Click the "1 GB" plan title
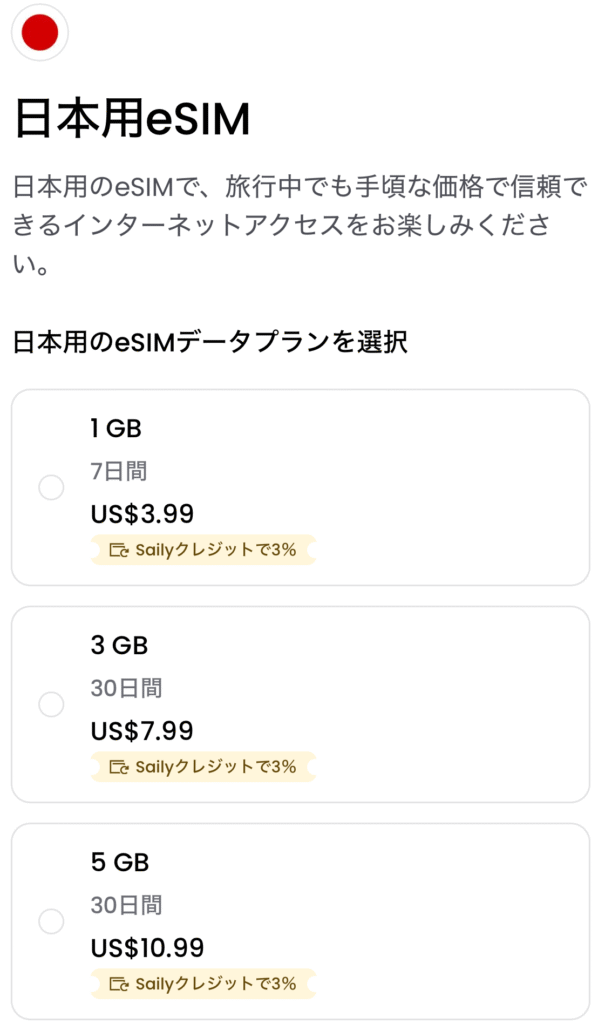 (x=116, y=429)
